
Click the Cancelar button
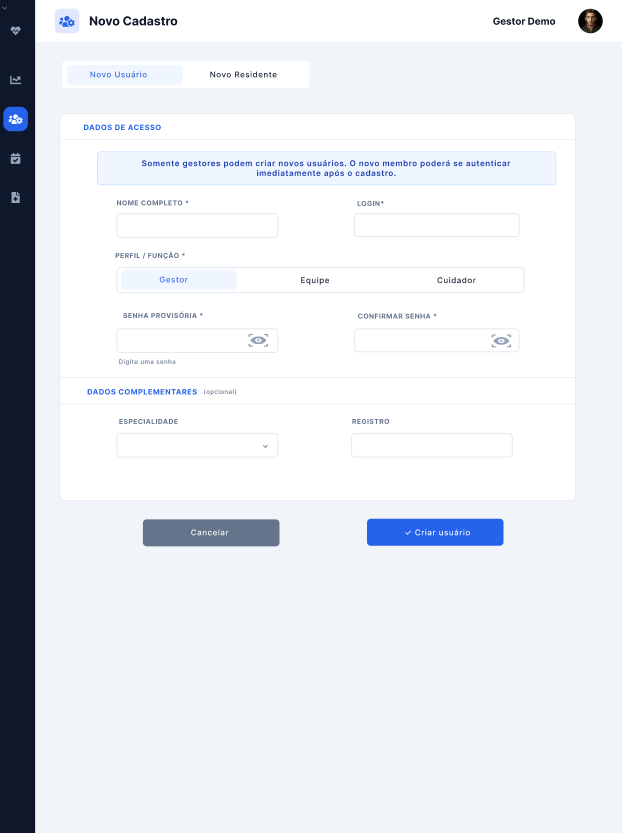point(211,532)
